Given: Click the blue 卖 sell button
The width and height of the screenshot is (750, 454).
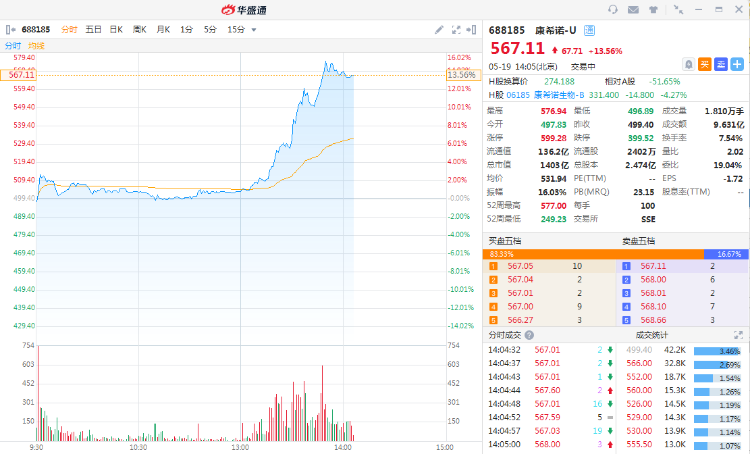Looking at the screenshot, I should tap(721, 64).
